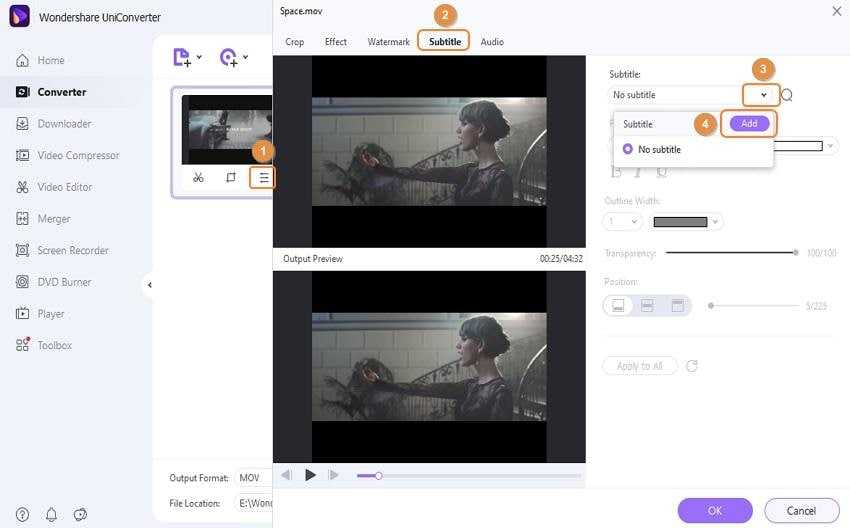Expand the Subtitle dropdown arrow
This screenshot has width=850, height=528.
[x=763, y=95]
